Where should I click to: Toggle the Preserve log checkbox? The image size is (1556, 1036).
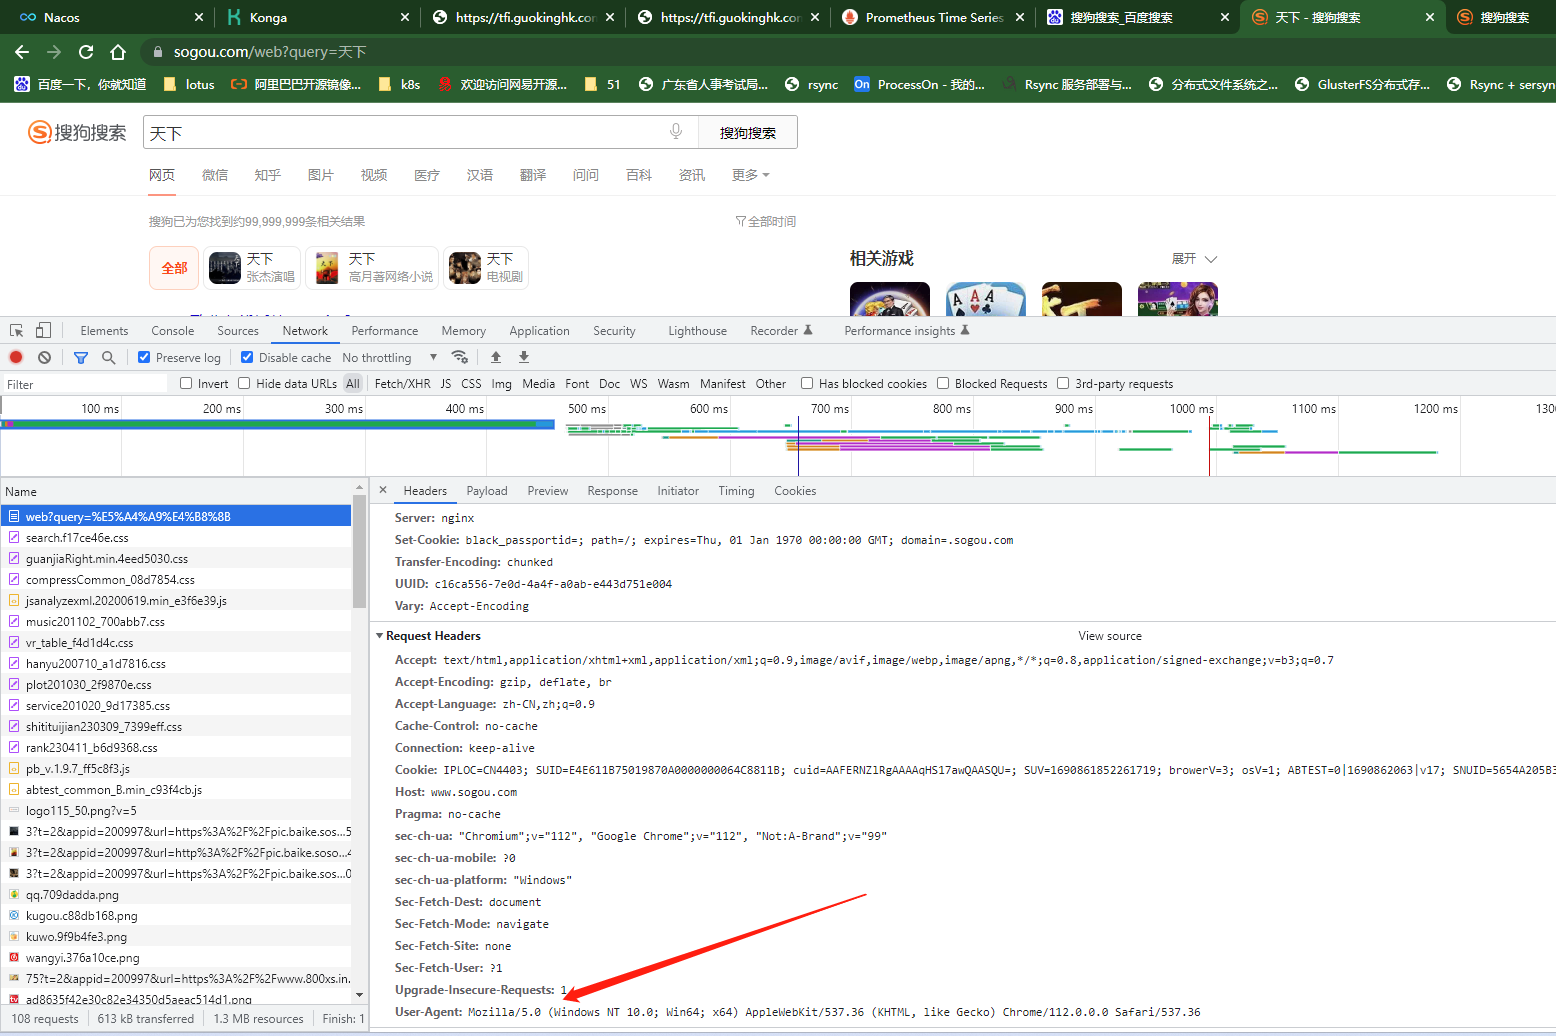point(144,357)
